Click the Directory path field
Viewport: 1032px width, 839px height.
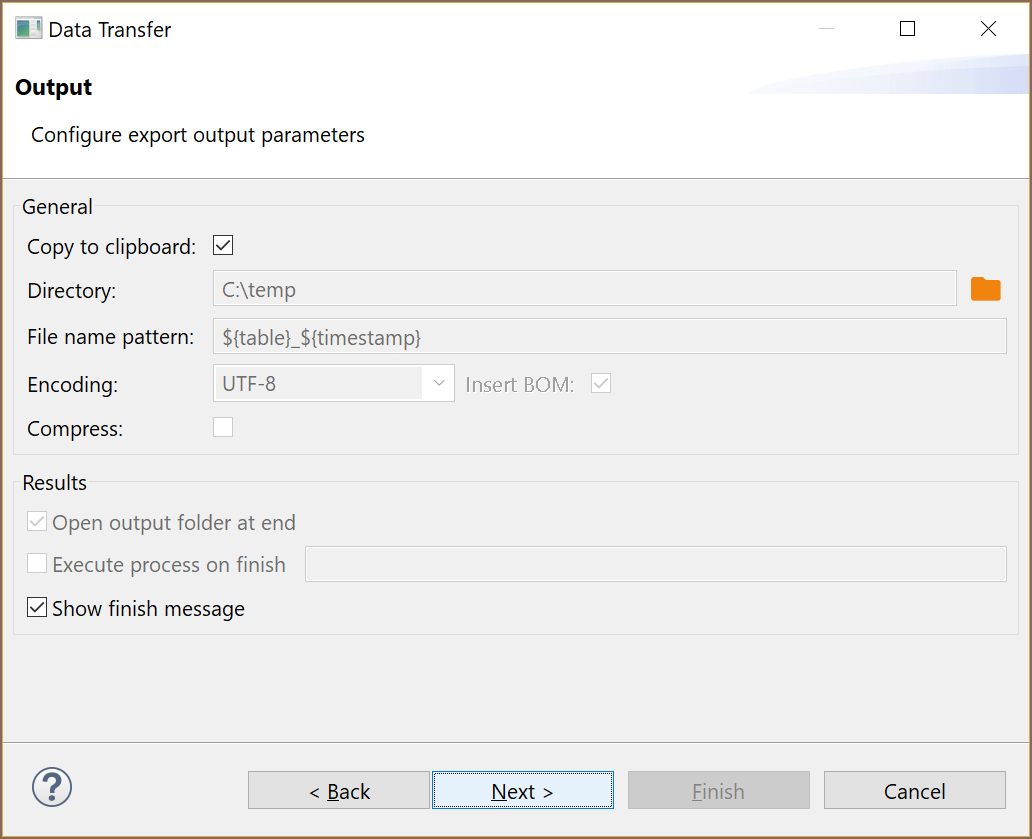point(584,289)
